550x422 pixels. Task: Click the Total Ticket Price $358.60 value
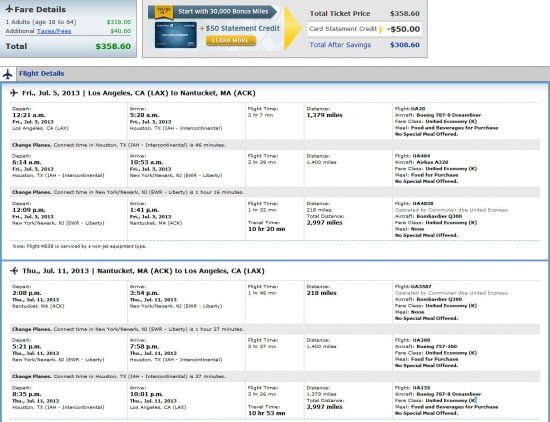[x=404, y=14]
